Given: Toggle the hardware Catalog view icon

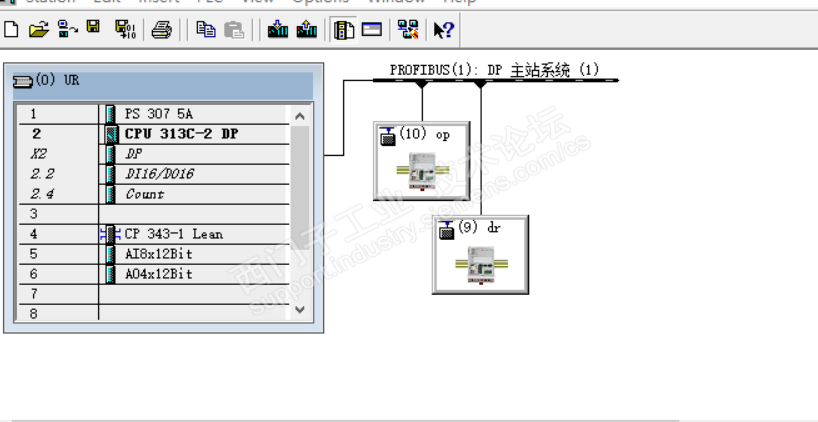Looking at the screenshot, I should tap(344, 29).
